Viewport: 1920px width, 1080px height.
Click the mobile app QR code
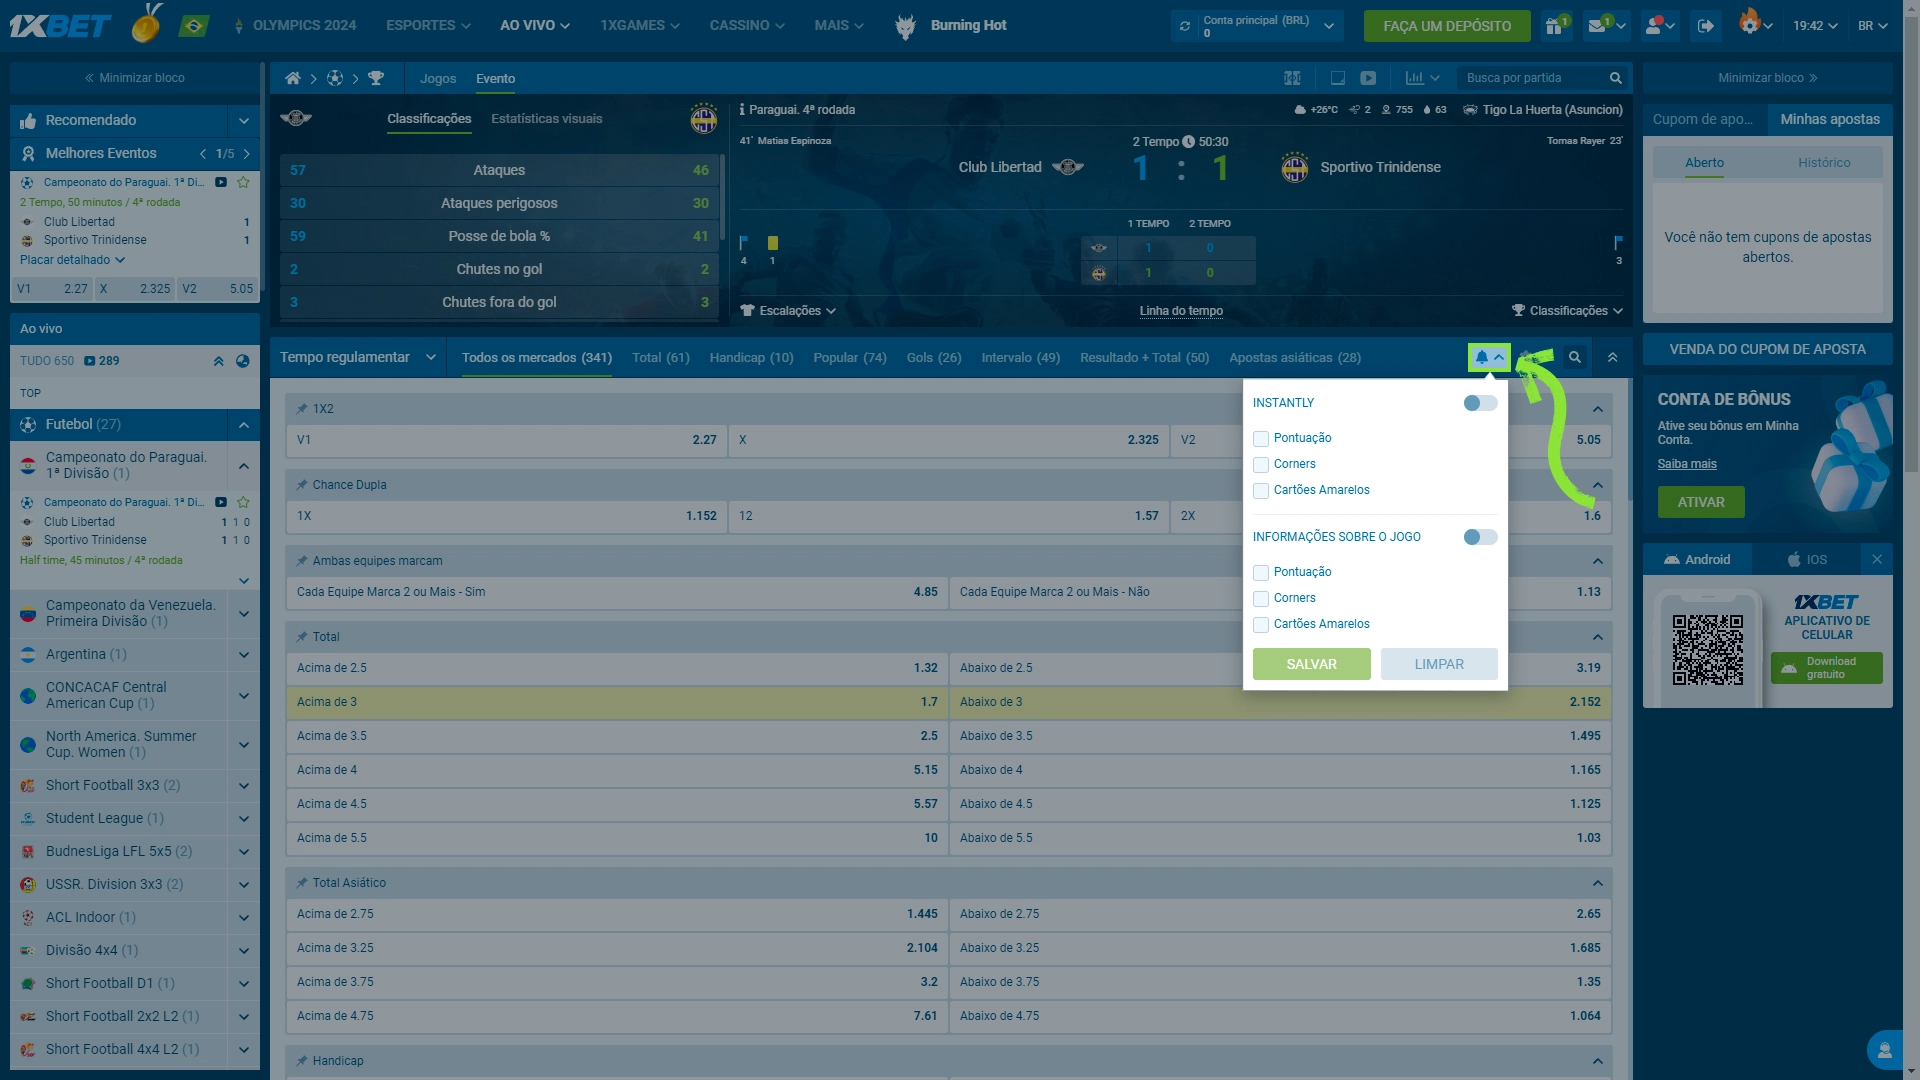pyautogui.click(x=1707, y=649)
